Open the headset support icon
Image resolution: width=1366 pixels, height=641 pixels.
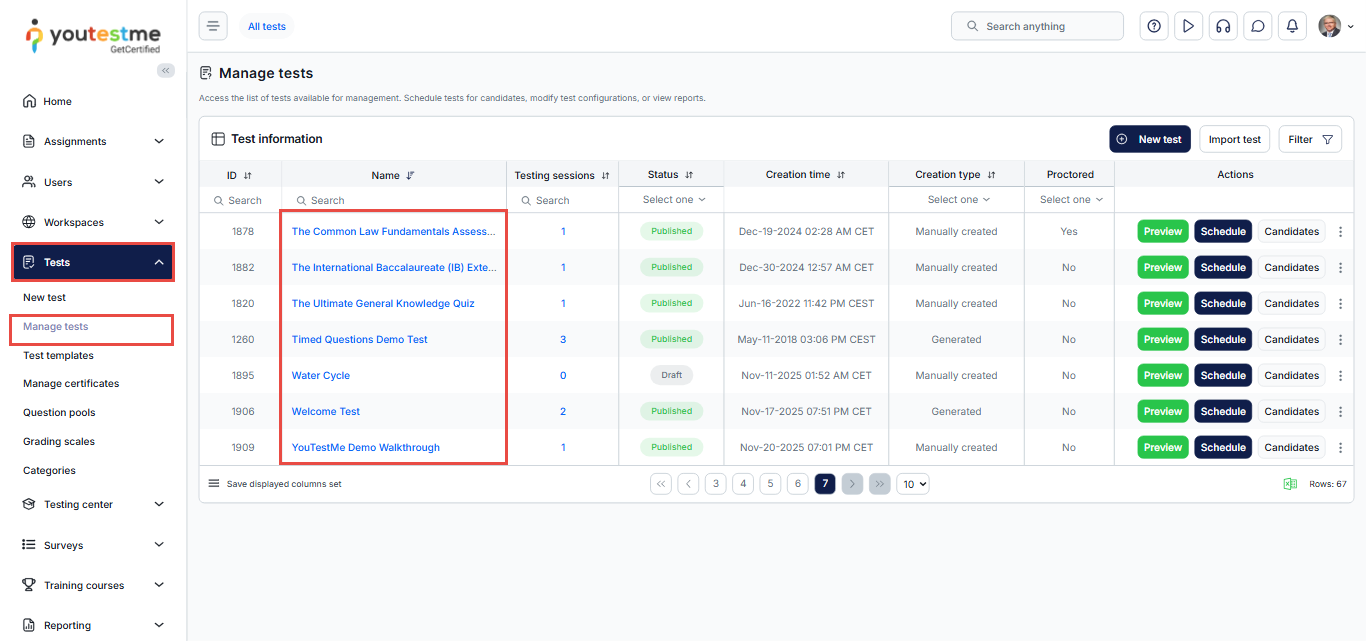pyautogui.click(x=1222, y=26)
